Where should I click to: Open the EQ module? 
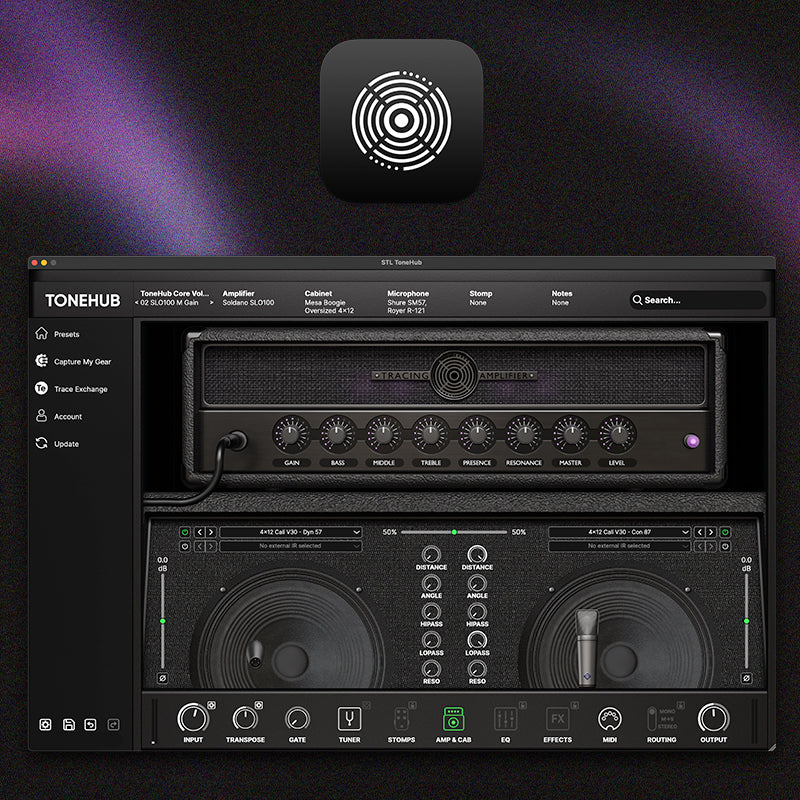tap(506, 719)
